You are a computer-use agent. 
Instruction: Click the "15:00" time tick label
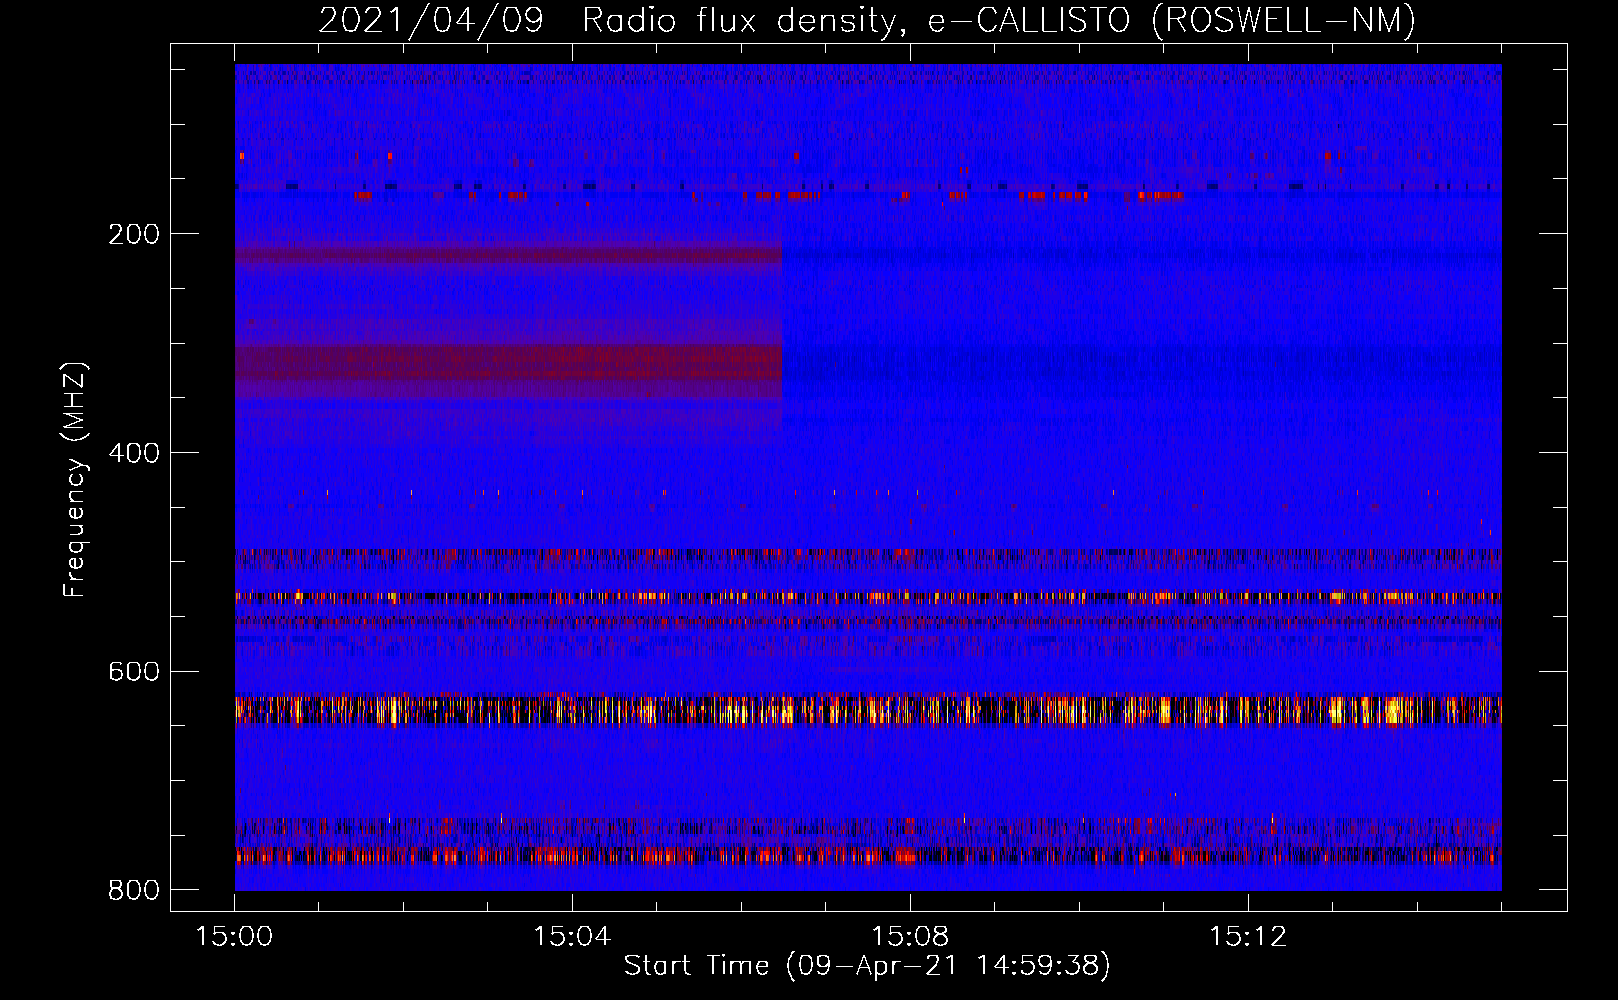(x=234, y=937)
